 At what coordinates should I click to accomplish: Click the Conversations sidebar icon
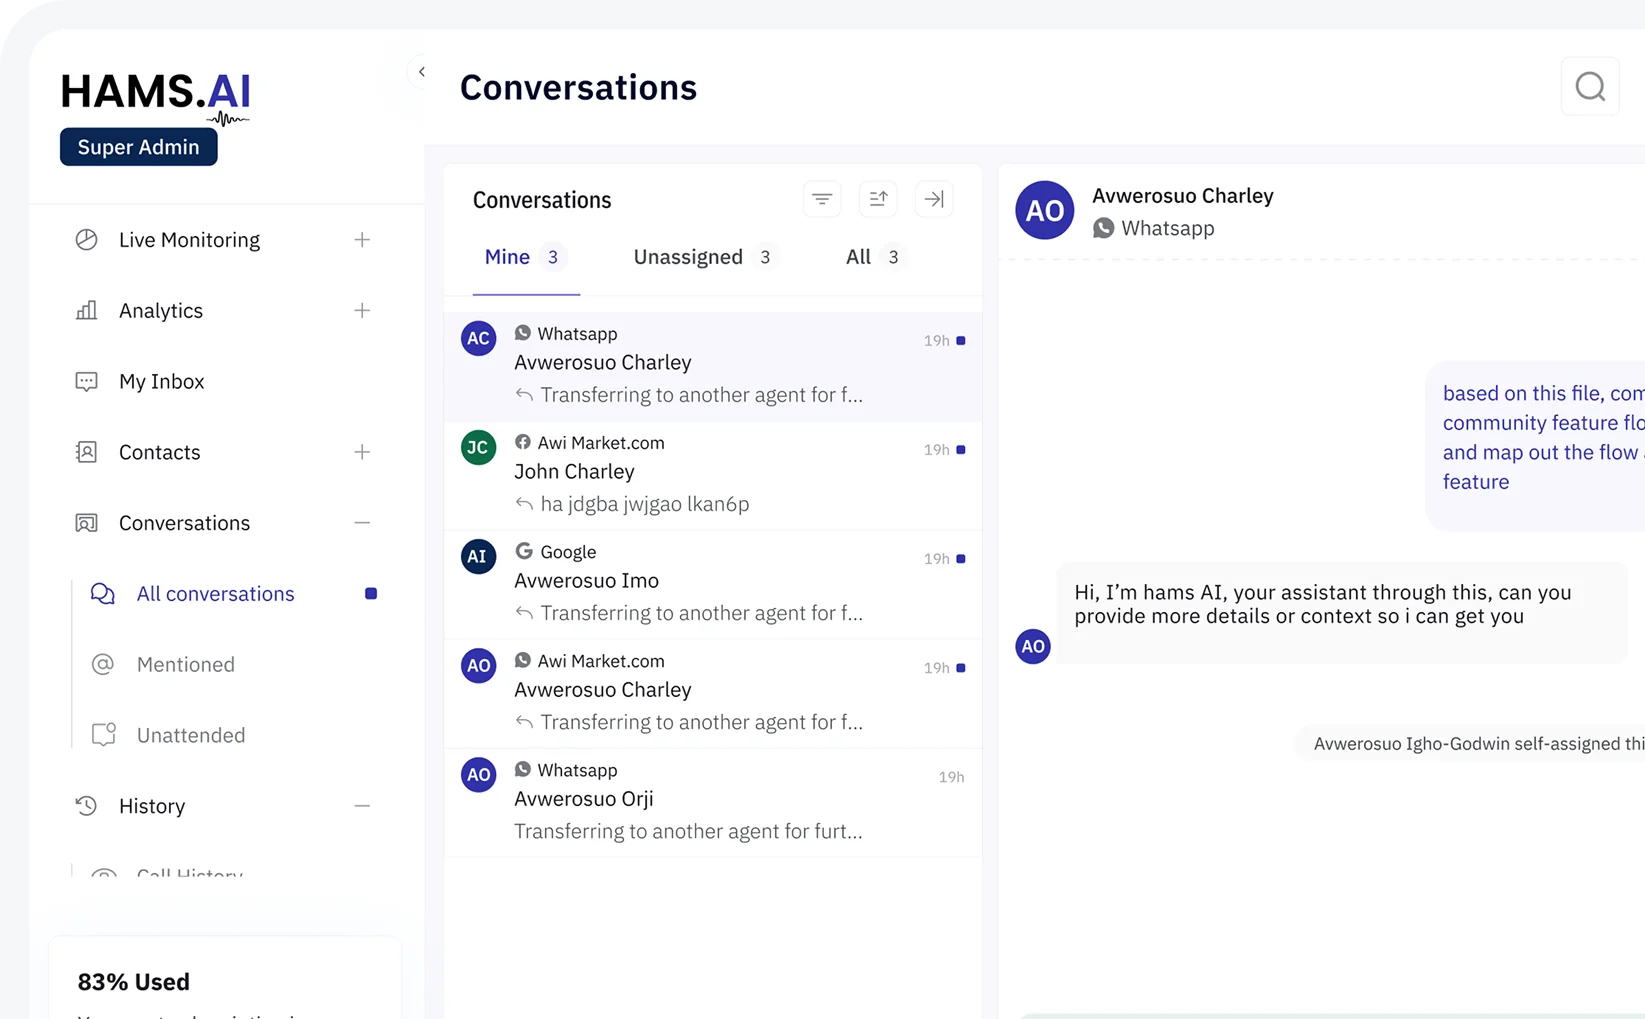[87, 523]
